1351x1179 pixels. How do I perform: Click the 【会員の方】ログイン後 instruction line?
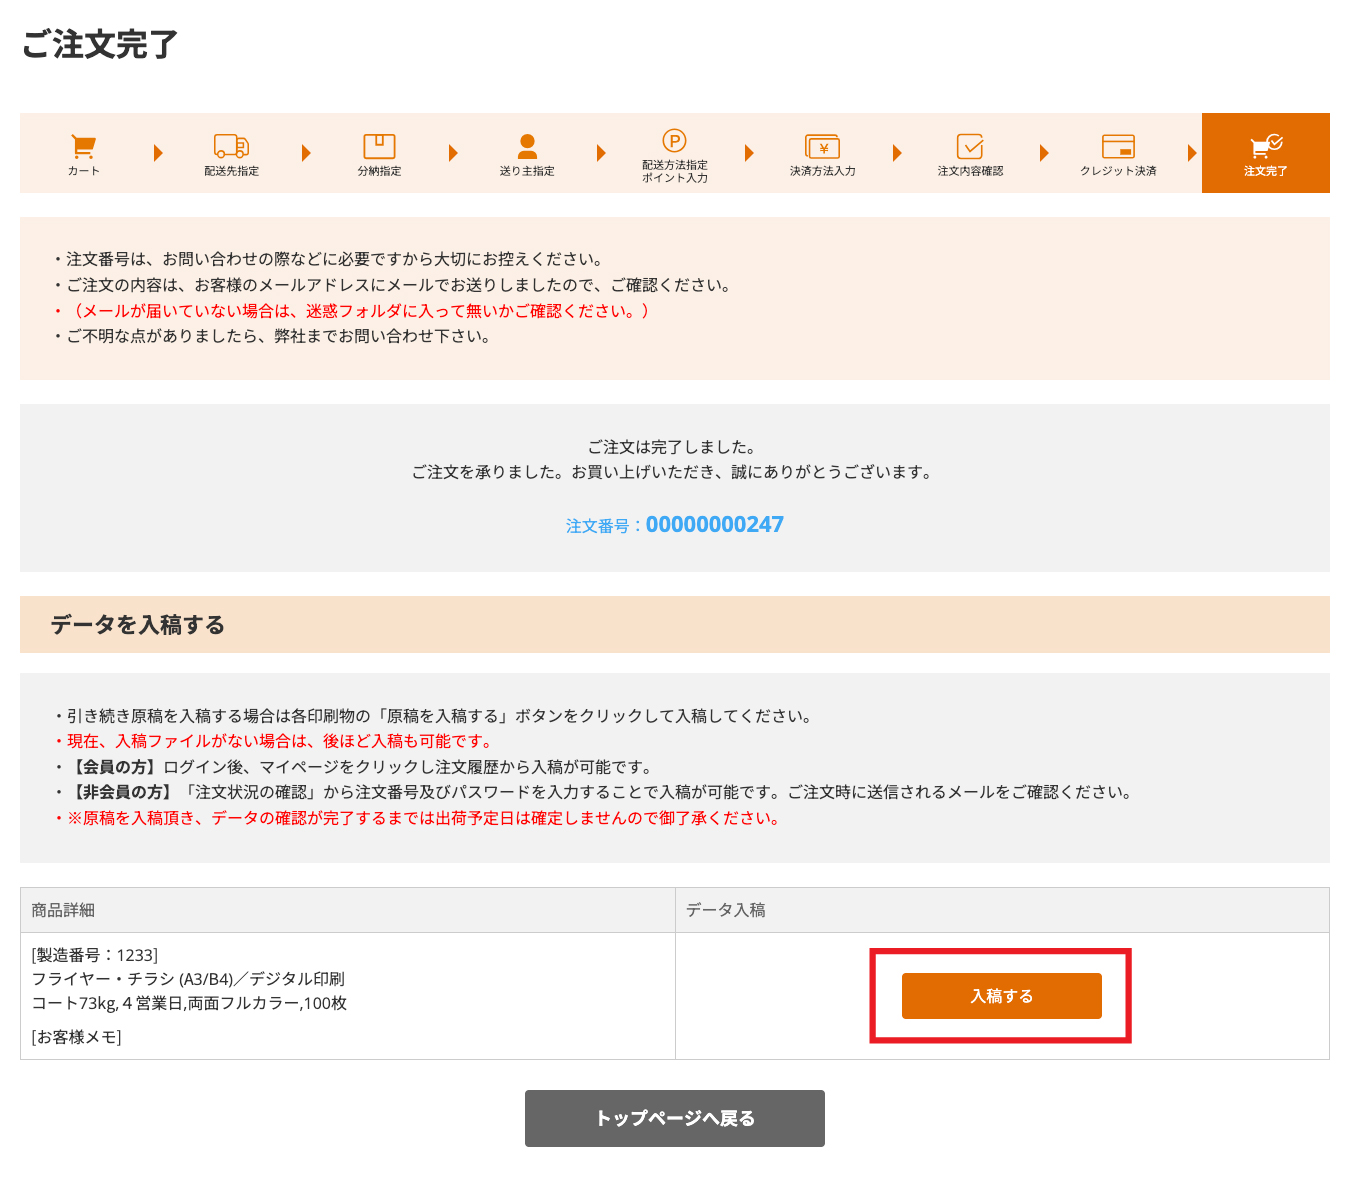point(354,767)
